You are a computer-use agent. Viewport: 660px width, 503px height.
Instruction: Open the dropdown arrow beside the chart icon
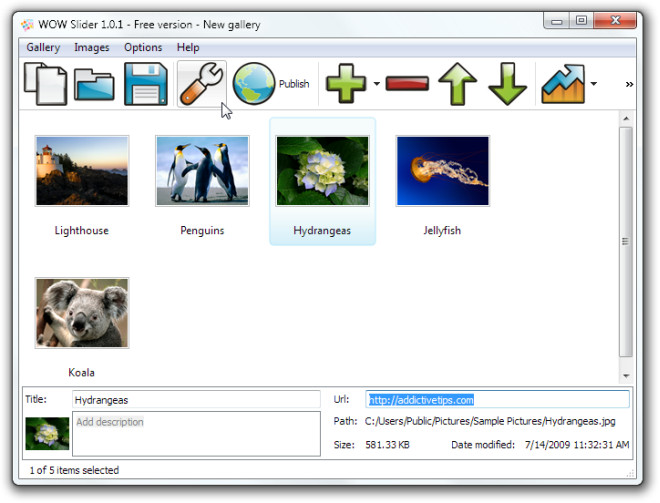click(593, 84)
